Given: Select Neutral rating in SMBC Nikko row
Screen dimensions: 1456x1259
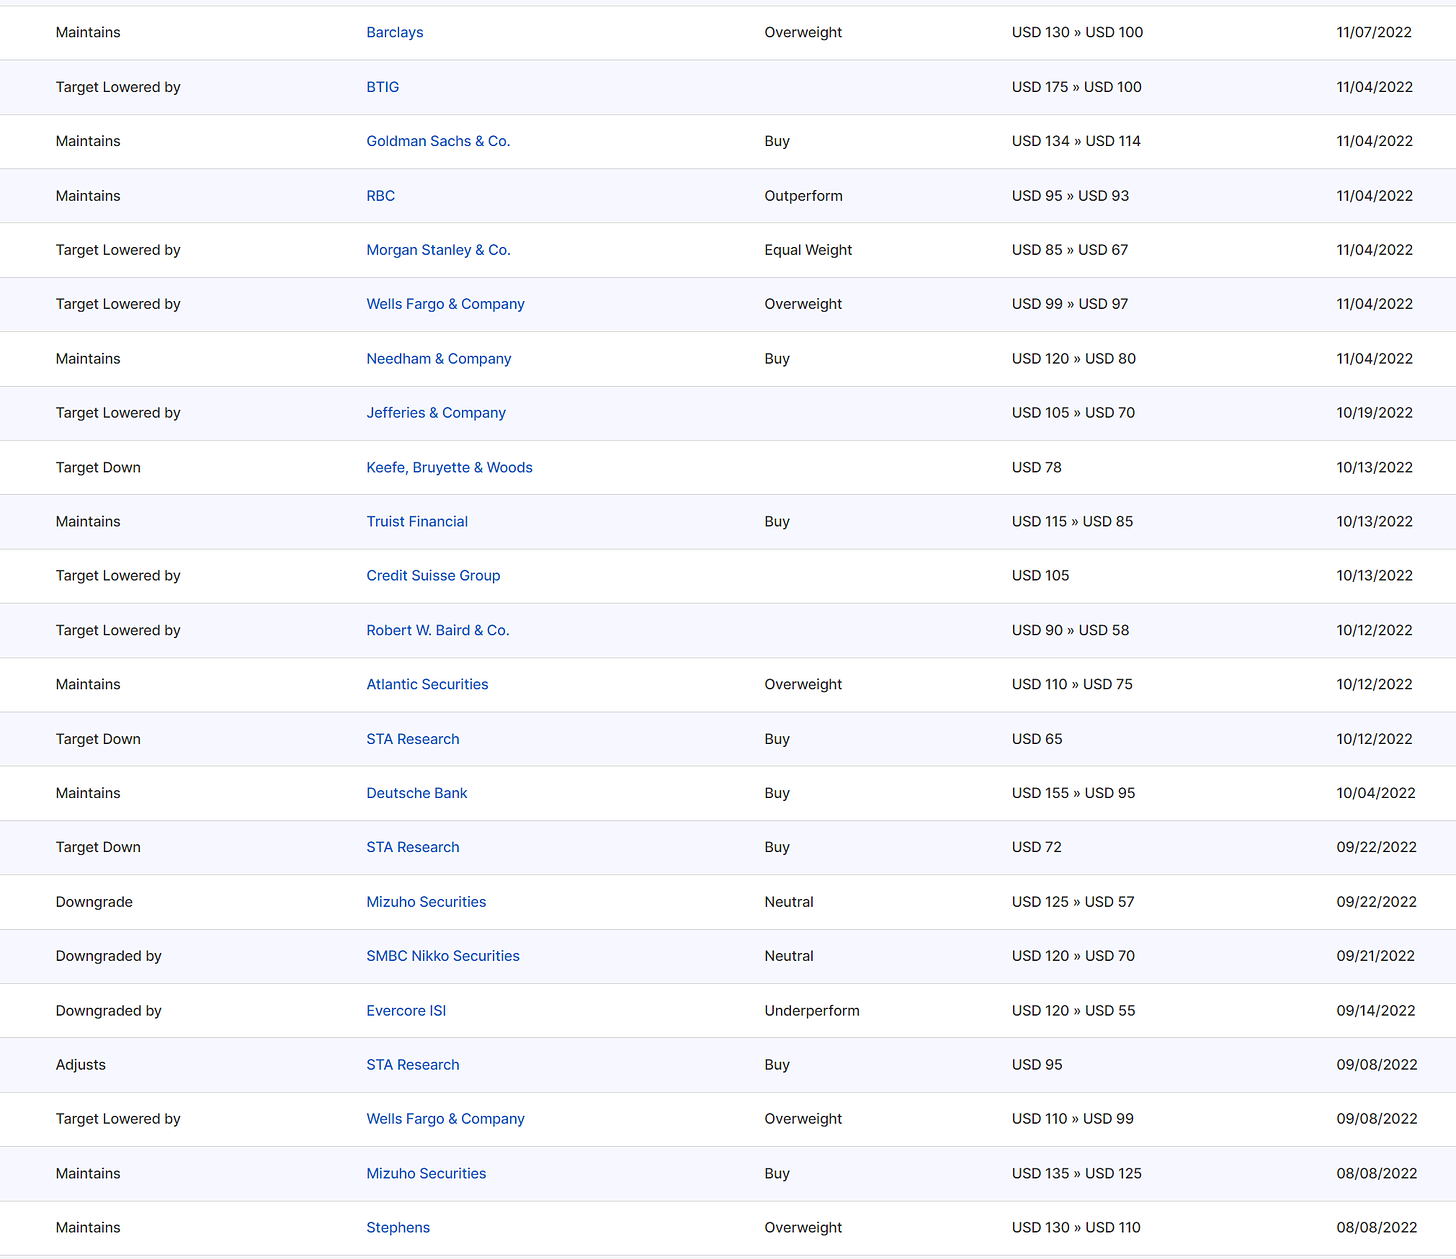Looking at the screenshot, I should (x=789, y=956).
